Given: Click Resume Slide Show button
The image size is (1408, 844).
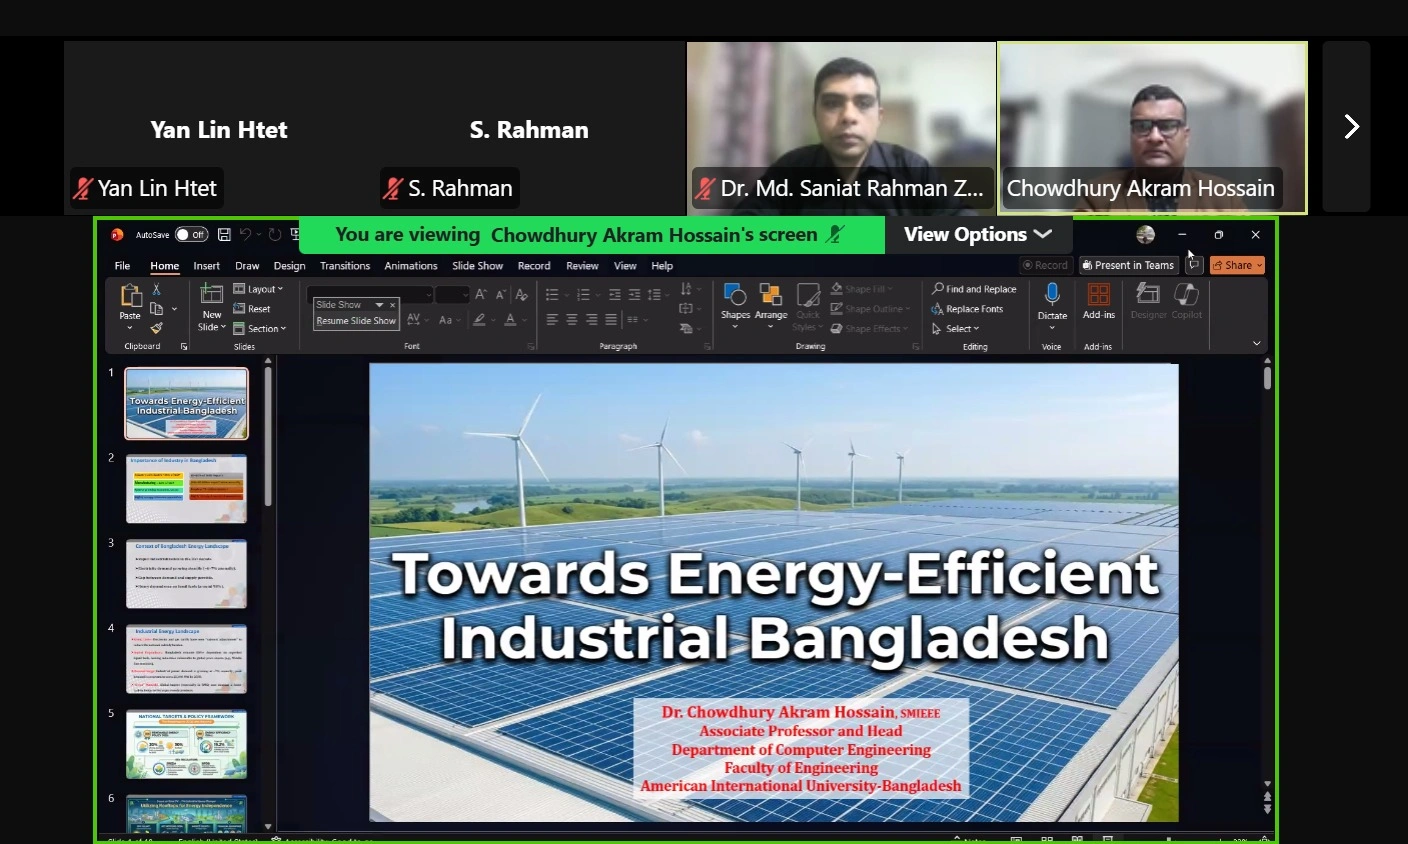Looking at the screenshot, I should (x=356, y=321).
